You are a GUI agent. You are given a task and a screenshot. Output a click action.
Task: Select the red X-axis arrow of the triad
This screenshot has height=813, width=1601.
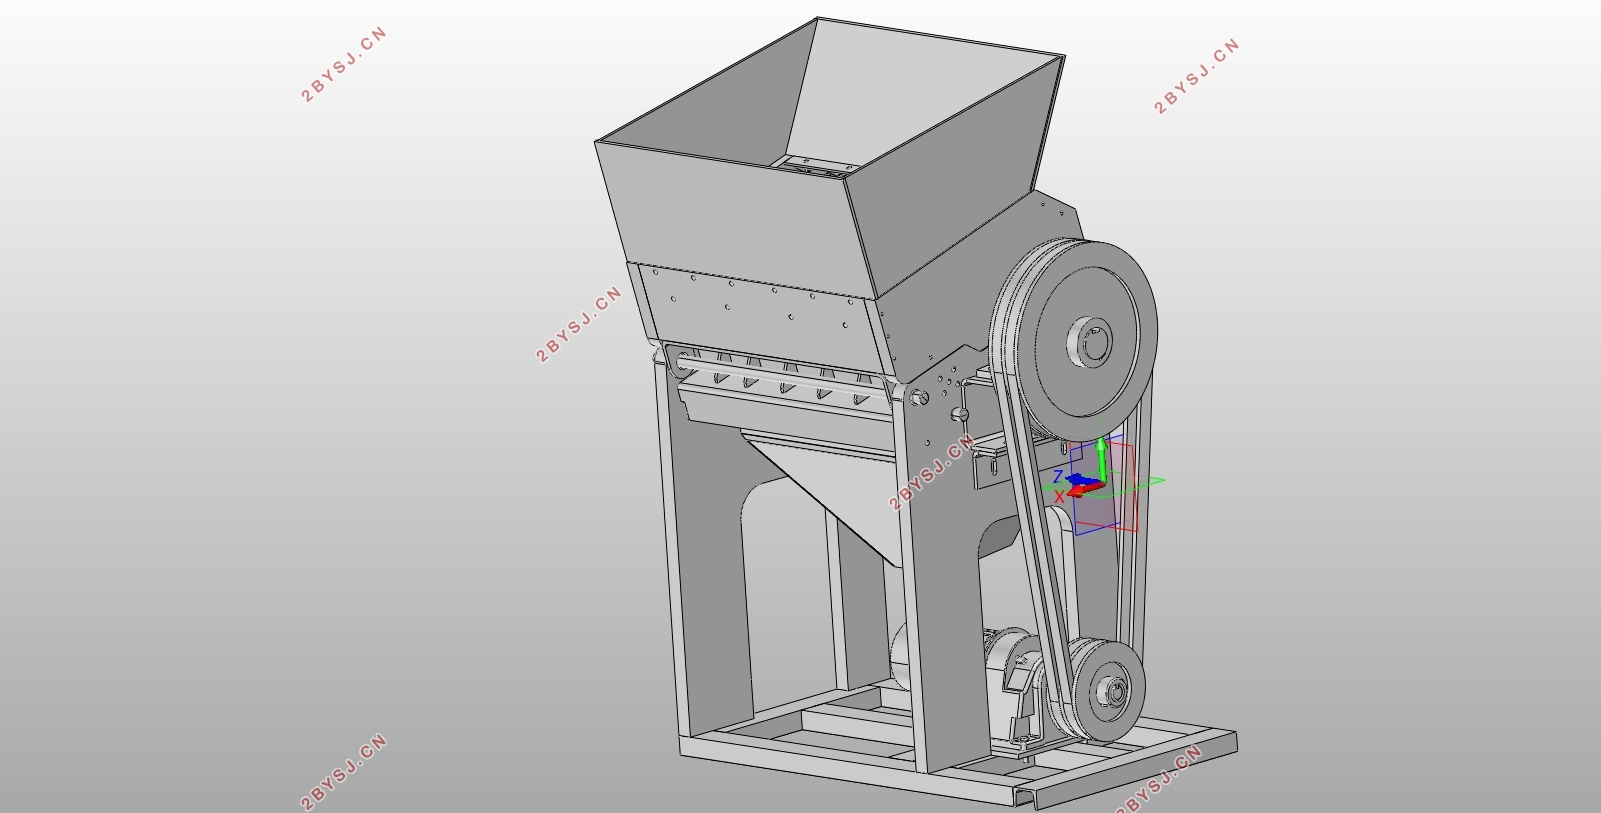[x=1083, y=491]
